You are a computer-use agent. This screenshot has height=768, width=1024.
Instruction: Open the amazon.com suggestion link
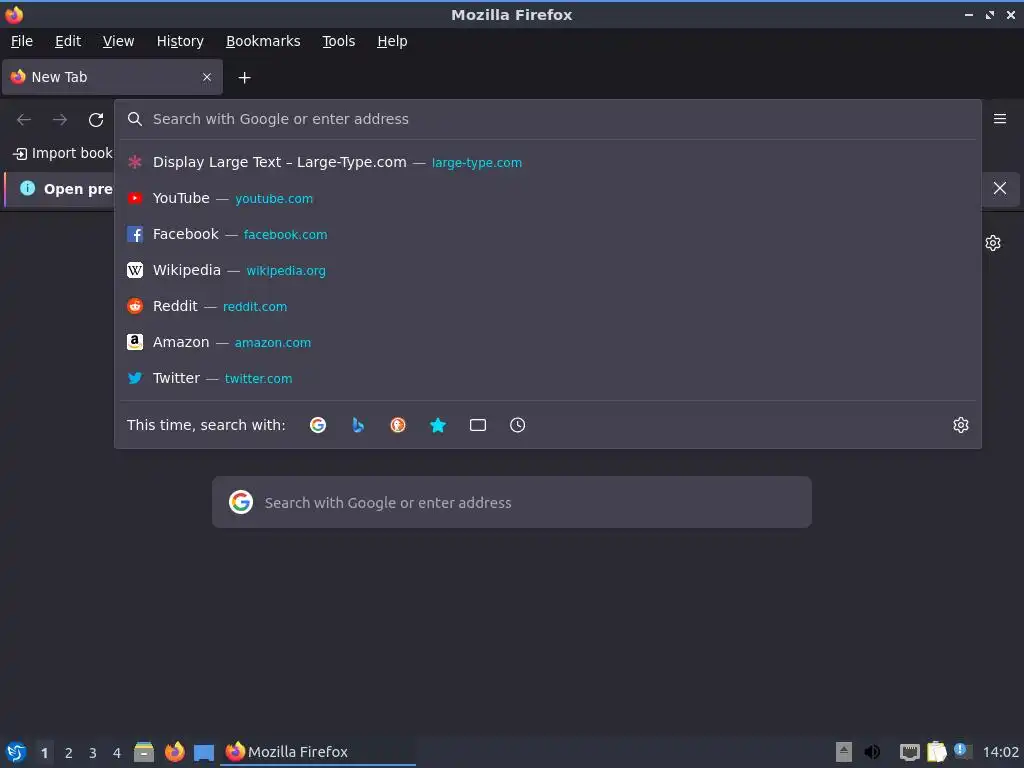[x=272, y=342]
